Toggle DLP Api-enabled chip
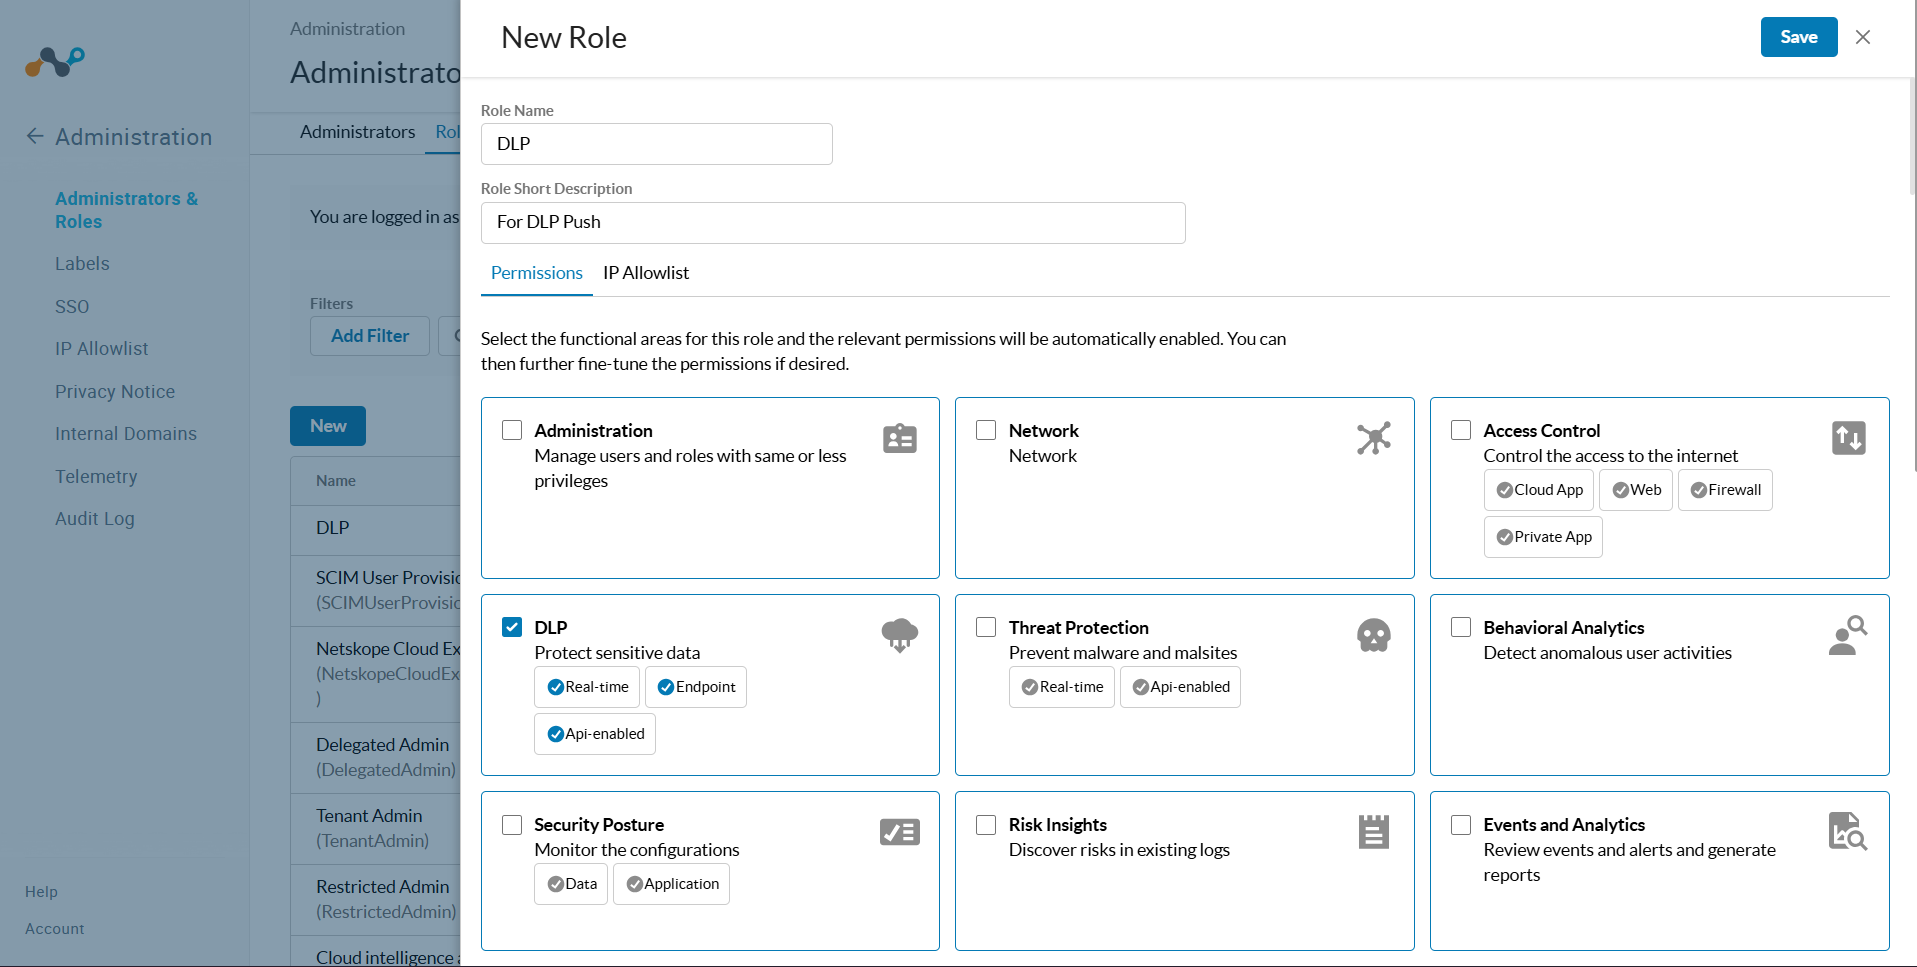Image resolution: width=1917 pixels, height=967 pixels. tap(595, 734)
